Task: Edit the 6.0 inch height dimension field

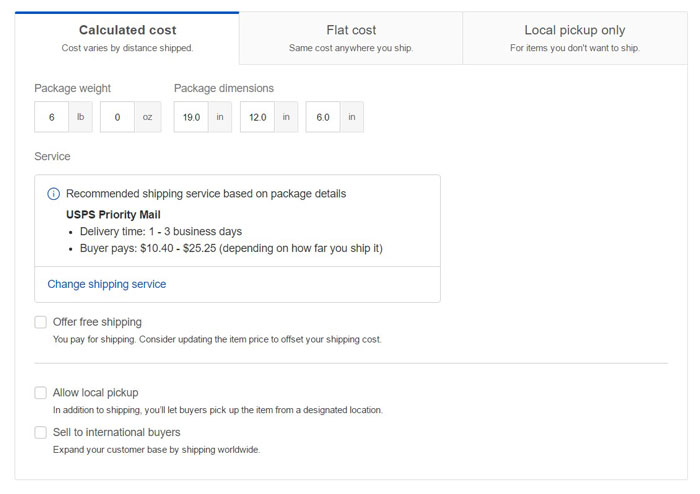Action: click(x=323, y=117)
